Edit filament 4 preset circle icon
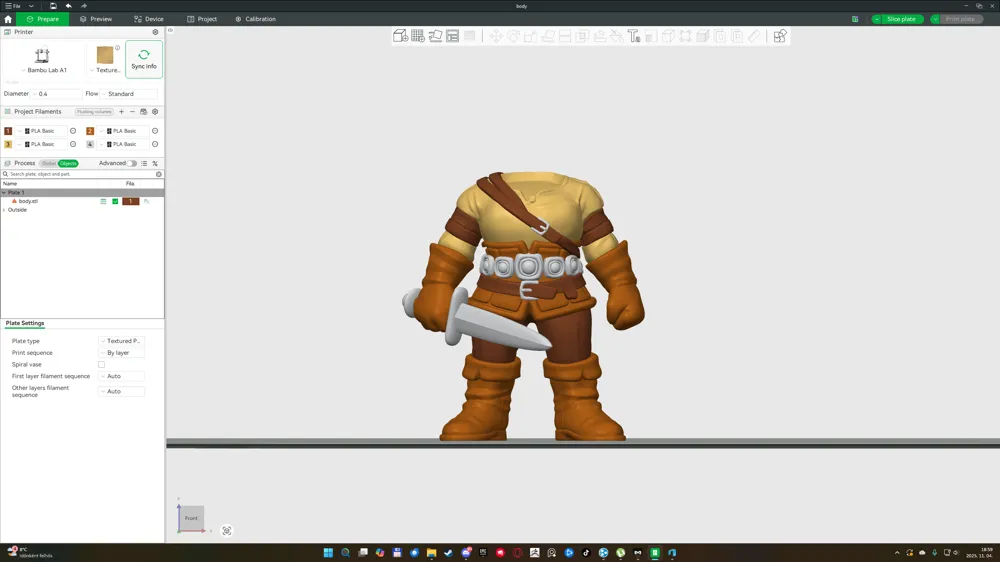The image size is (1000, 562). click(x=155, y=144)
